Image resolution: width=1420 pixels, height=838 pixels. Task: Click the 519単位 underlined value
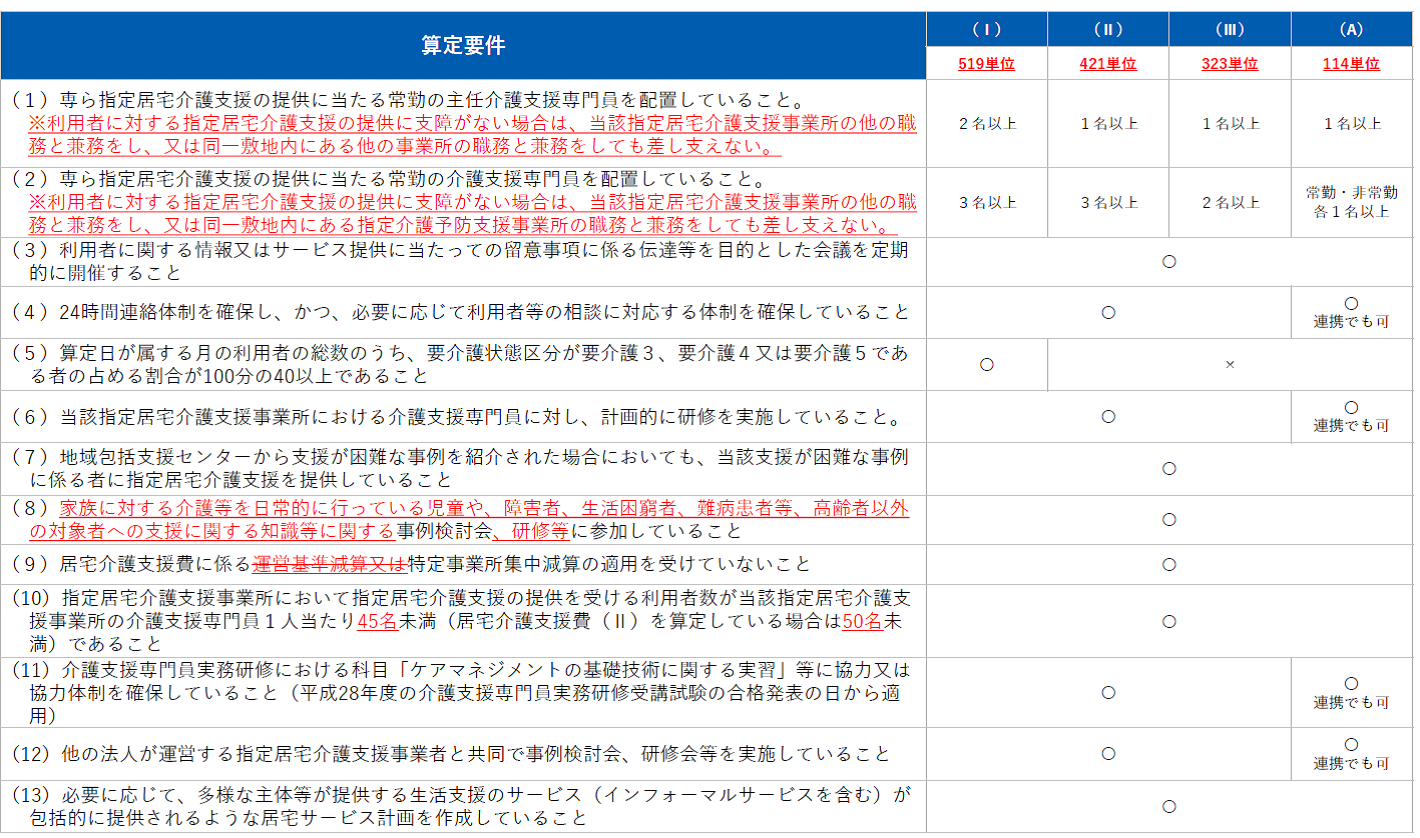[986, 63]
